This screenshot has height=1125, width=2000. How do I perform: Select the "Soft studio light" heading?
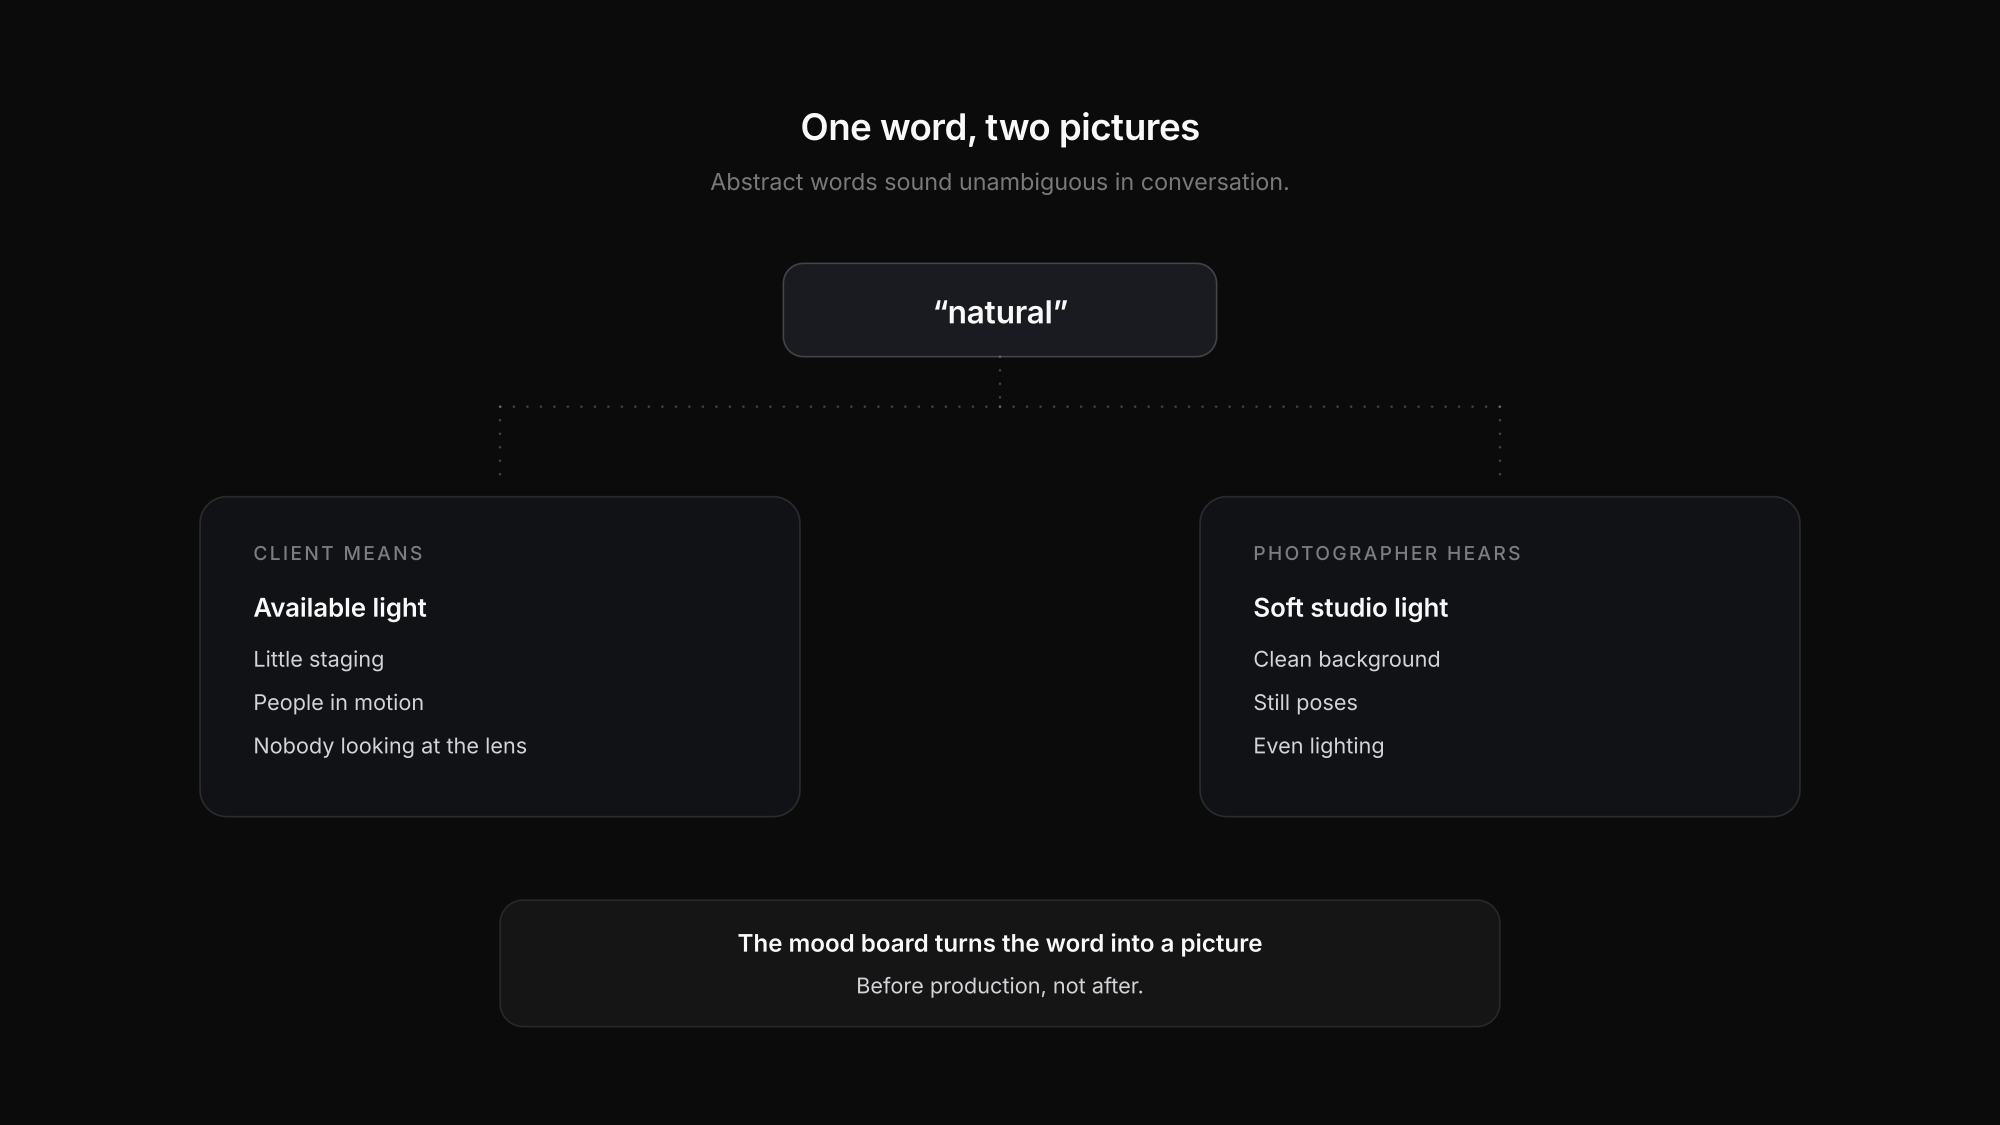1350,607
